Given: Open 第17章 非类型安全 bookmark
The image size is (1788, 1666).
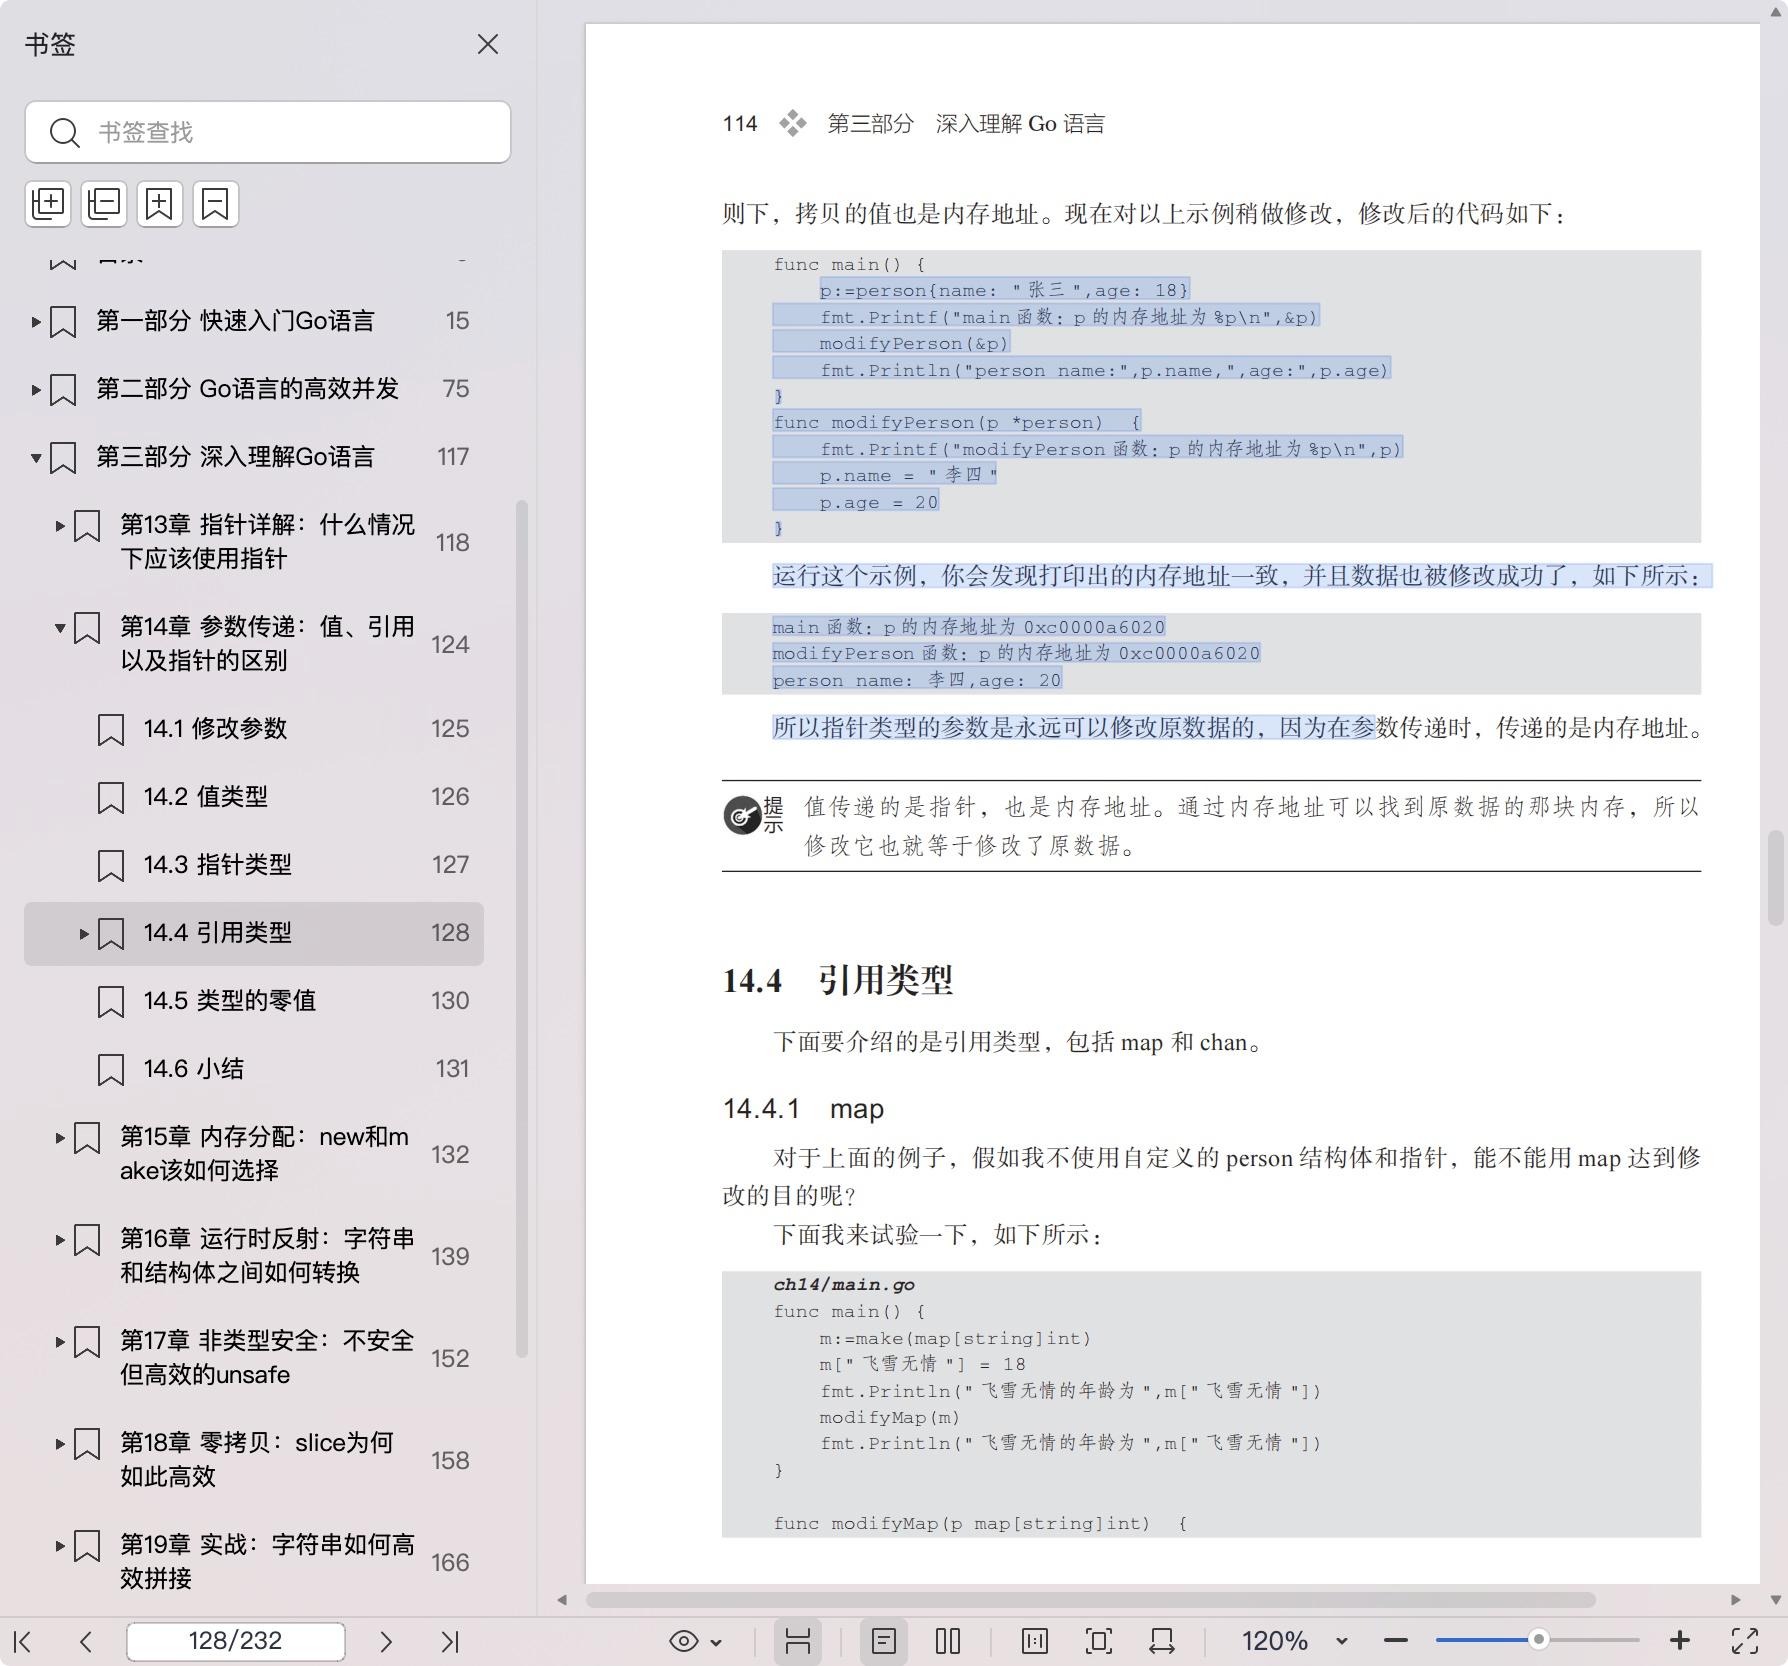Looking at the screenshot, I should 267,1358.
